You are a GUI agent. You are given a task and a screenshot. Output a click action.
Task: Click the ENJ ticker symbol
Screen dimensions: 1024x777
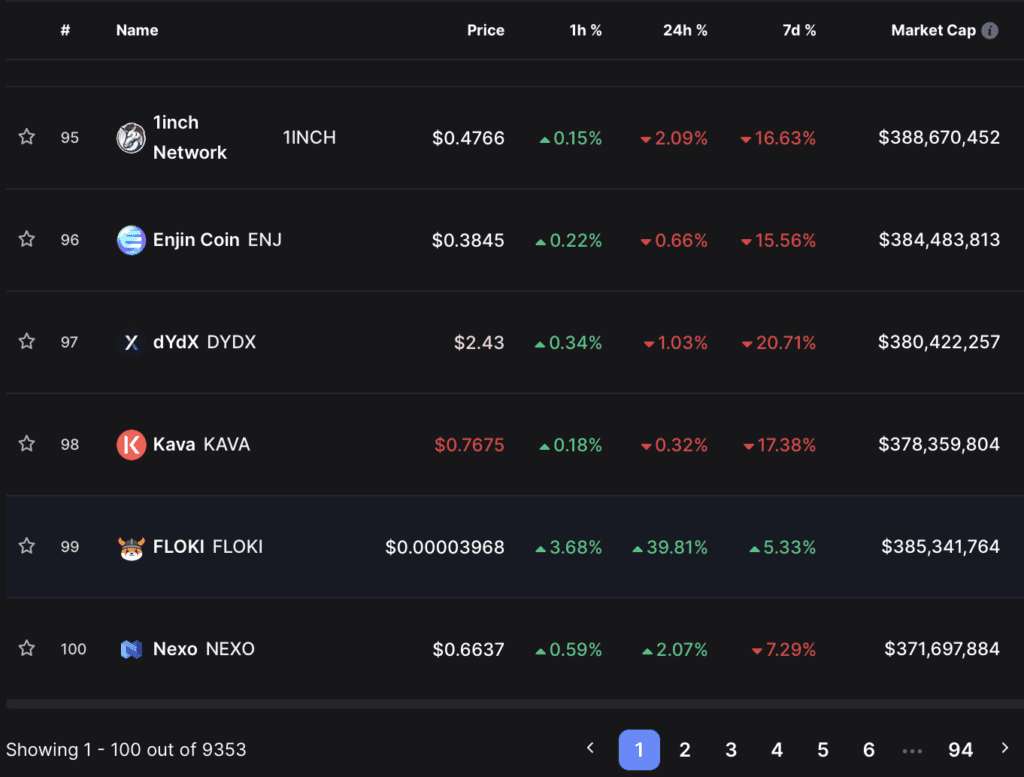[x=264, y=240]
